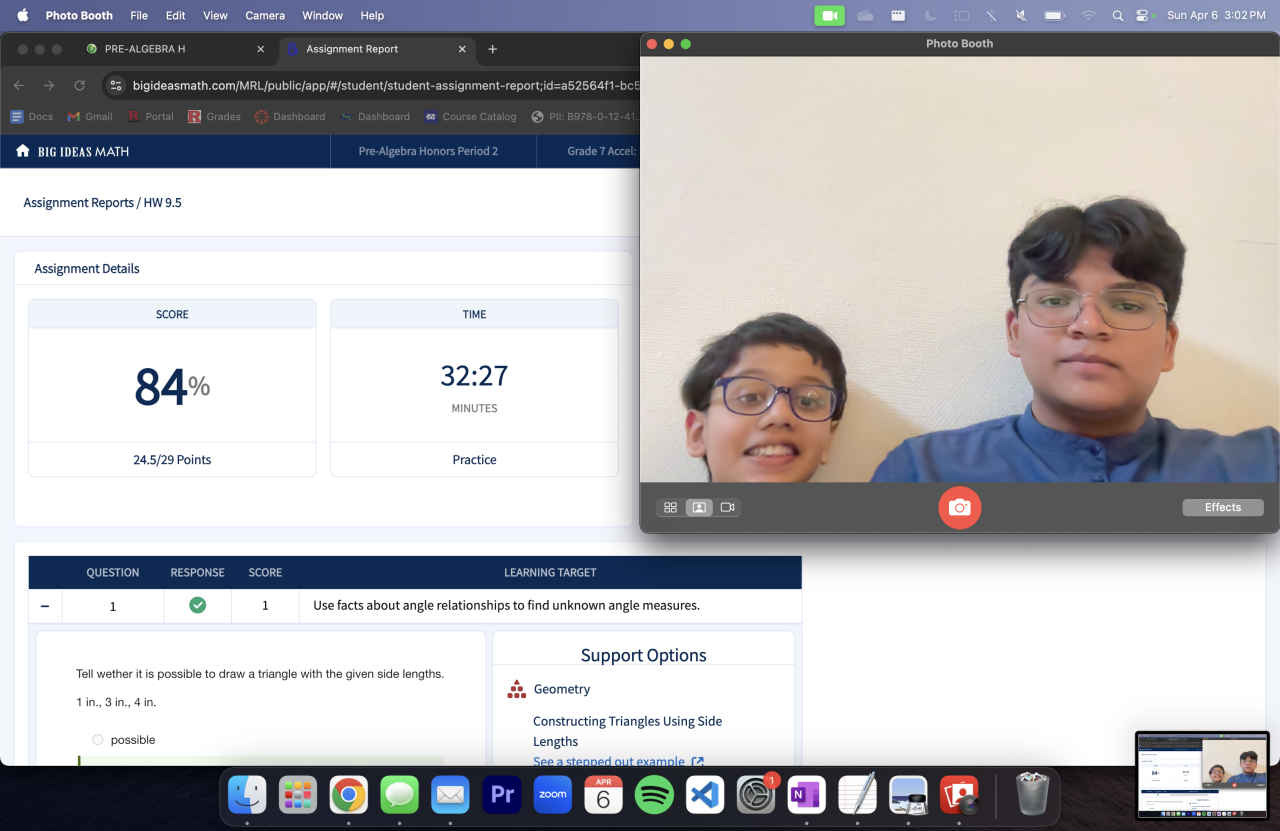The image size is (1280, 831).
Task: Click the battery status icon
Action: [x=1054, y=16]
